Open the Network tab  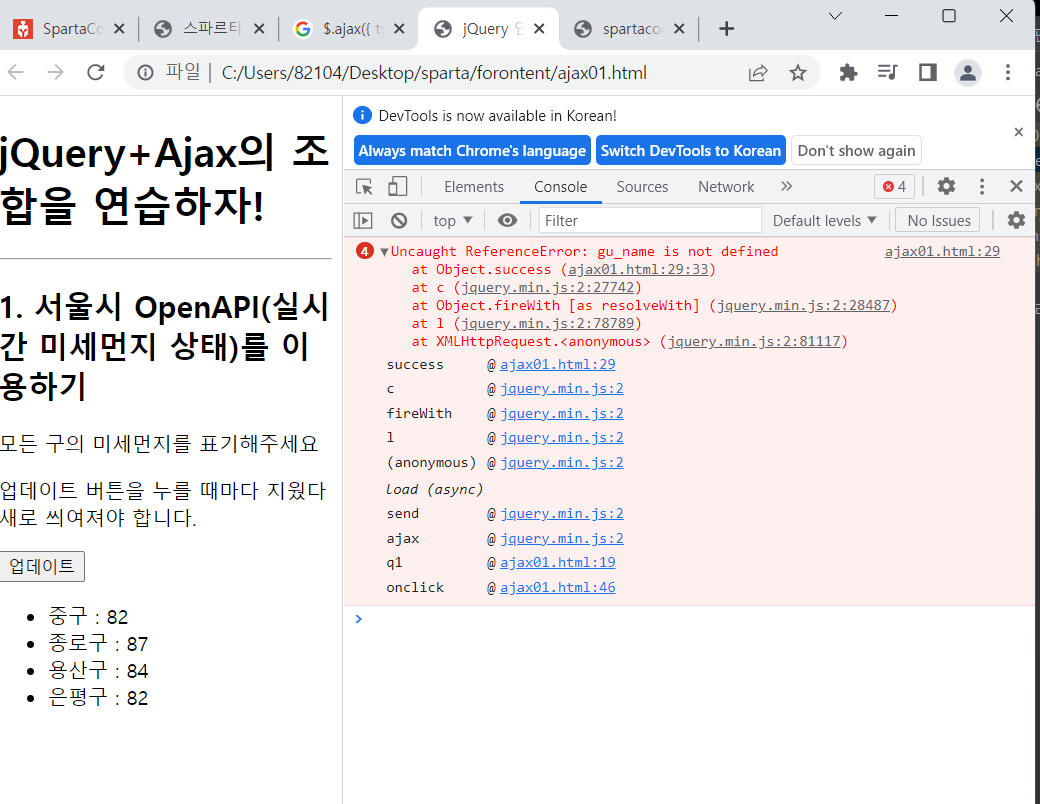tap(726, 187)
